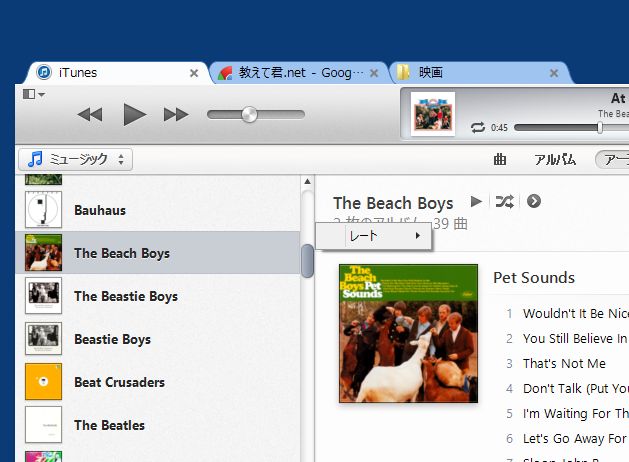Viewport: 629px width, 462px height.
Task: Switch to the 映画 folder tab
Action: click(x=479, y=73)
